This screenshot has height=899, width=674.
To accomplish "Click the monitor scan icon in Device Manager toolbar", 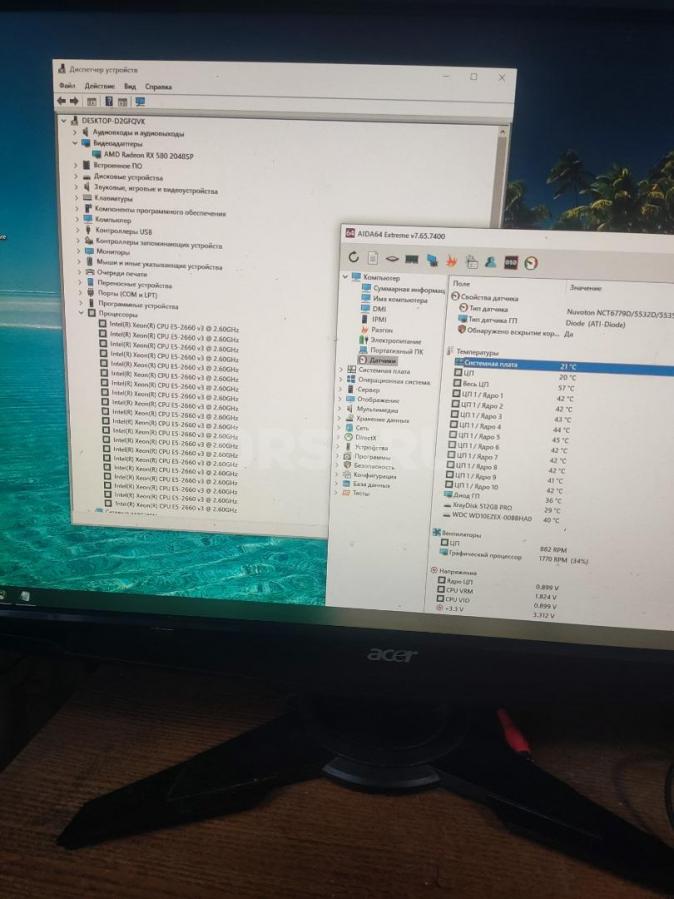I will pos(140,102).
